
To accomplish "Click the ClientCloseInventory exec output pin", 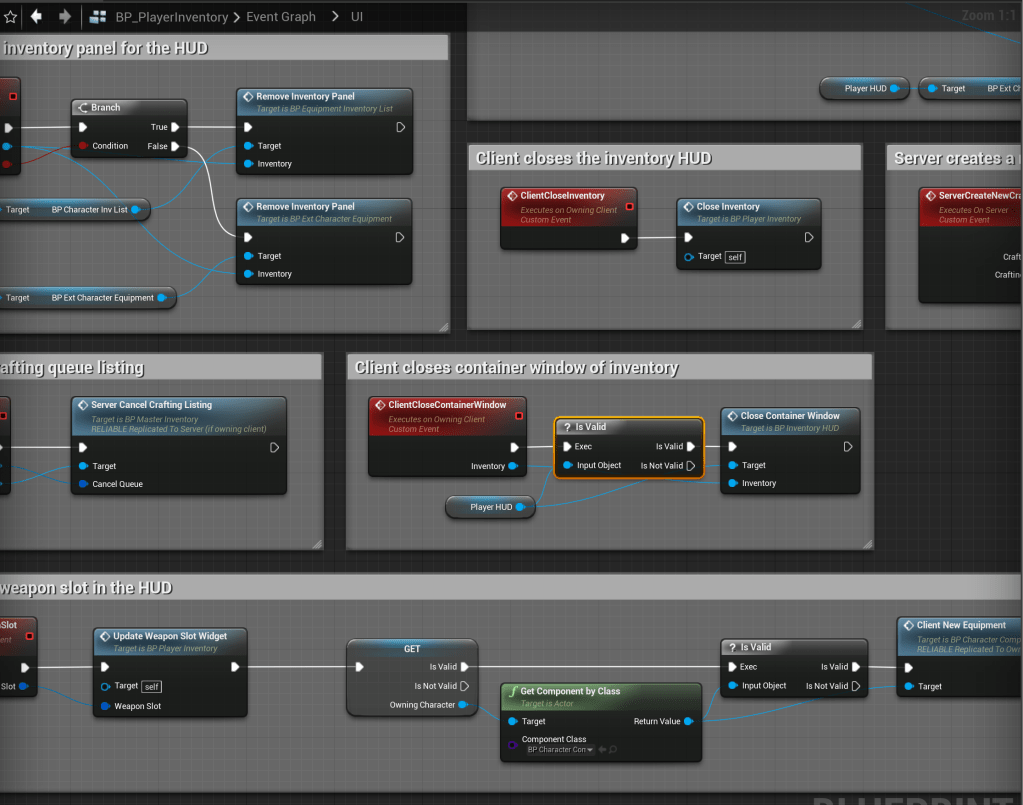I will coord(624,238).
